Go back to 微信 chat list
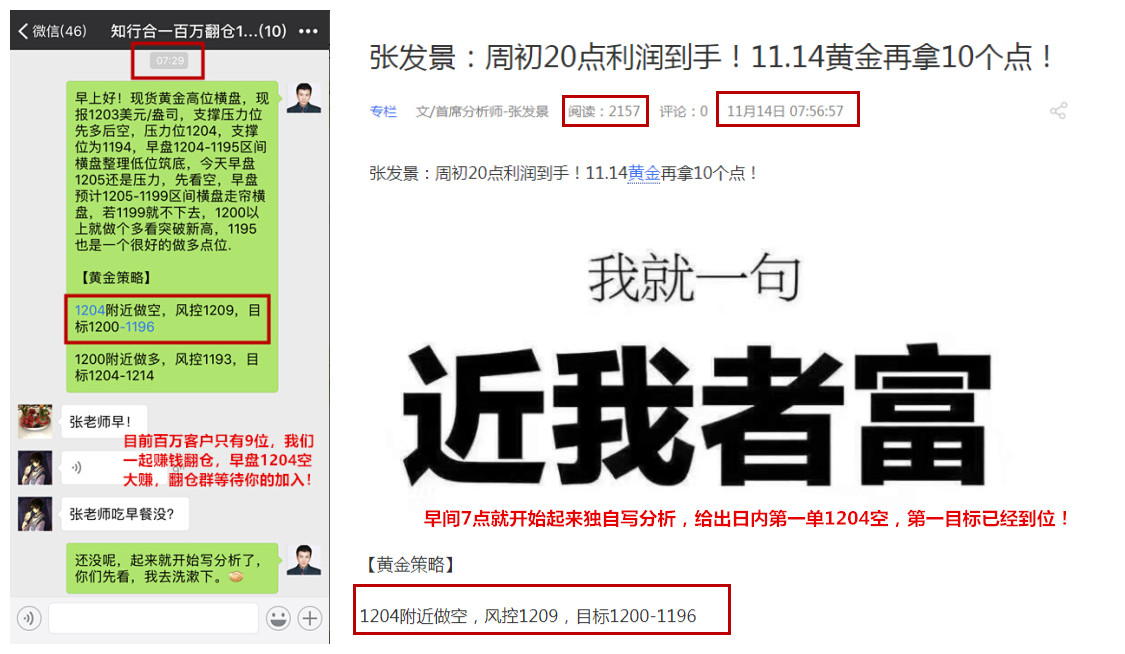 [x=52, y=31]
